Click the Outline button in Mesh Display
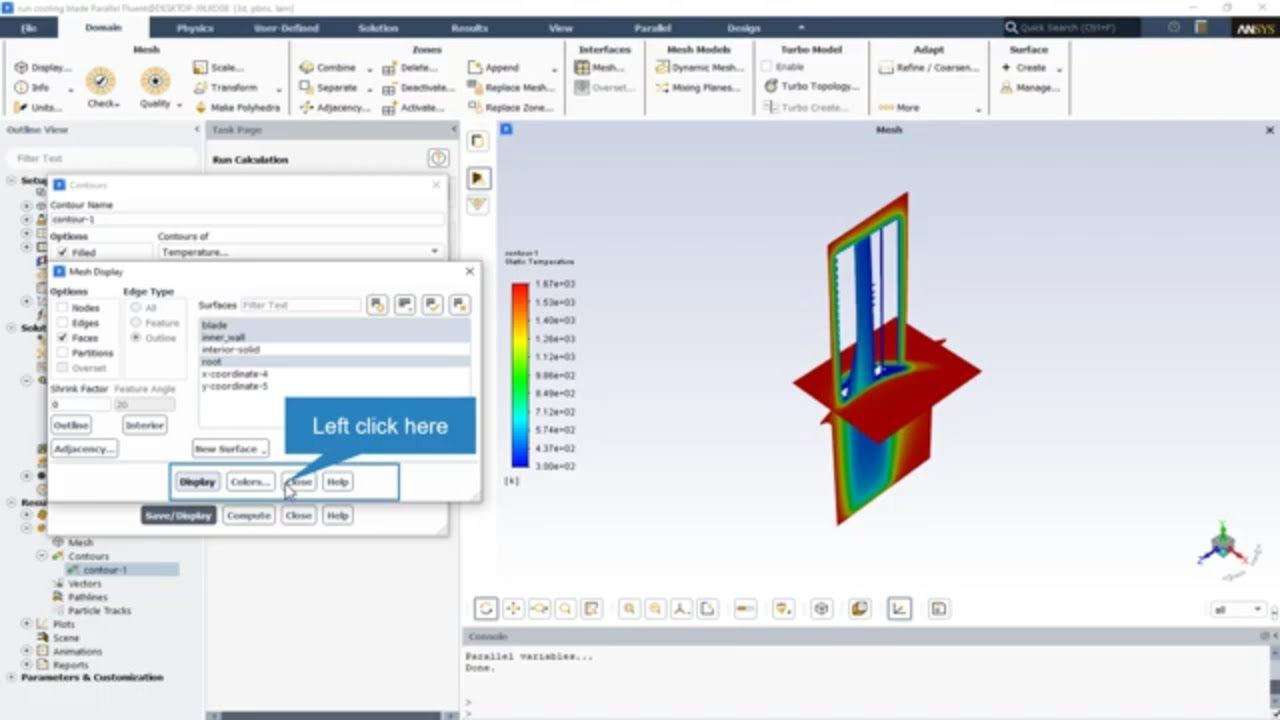1280x720 pixels. click(71, 425)
